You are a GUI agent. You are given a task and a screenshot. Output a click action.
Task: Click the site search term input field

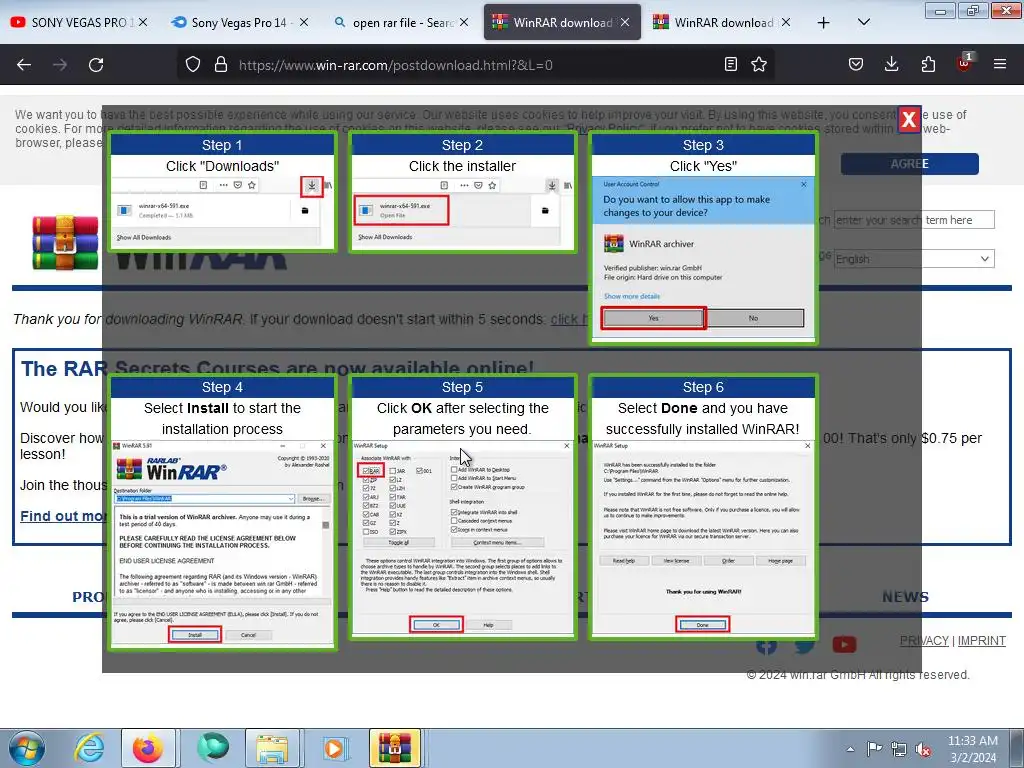click(914, 220)
